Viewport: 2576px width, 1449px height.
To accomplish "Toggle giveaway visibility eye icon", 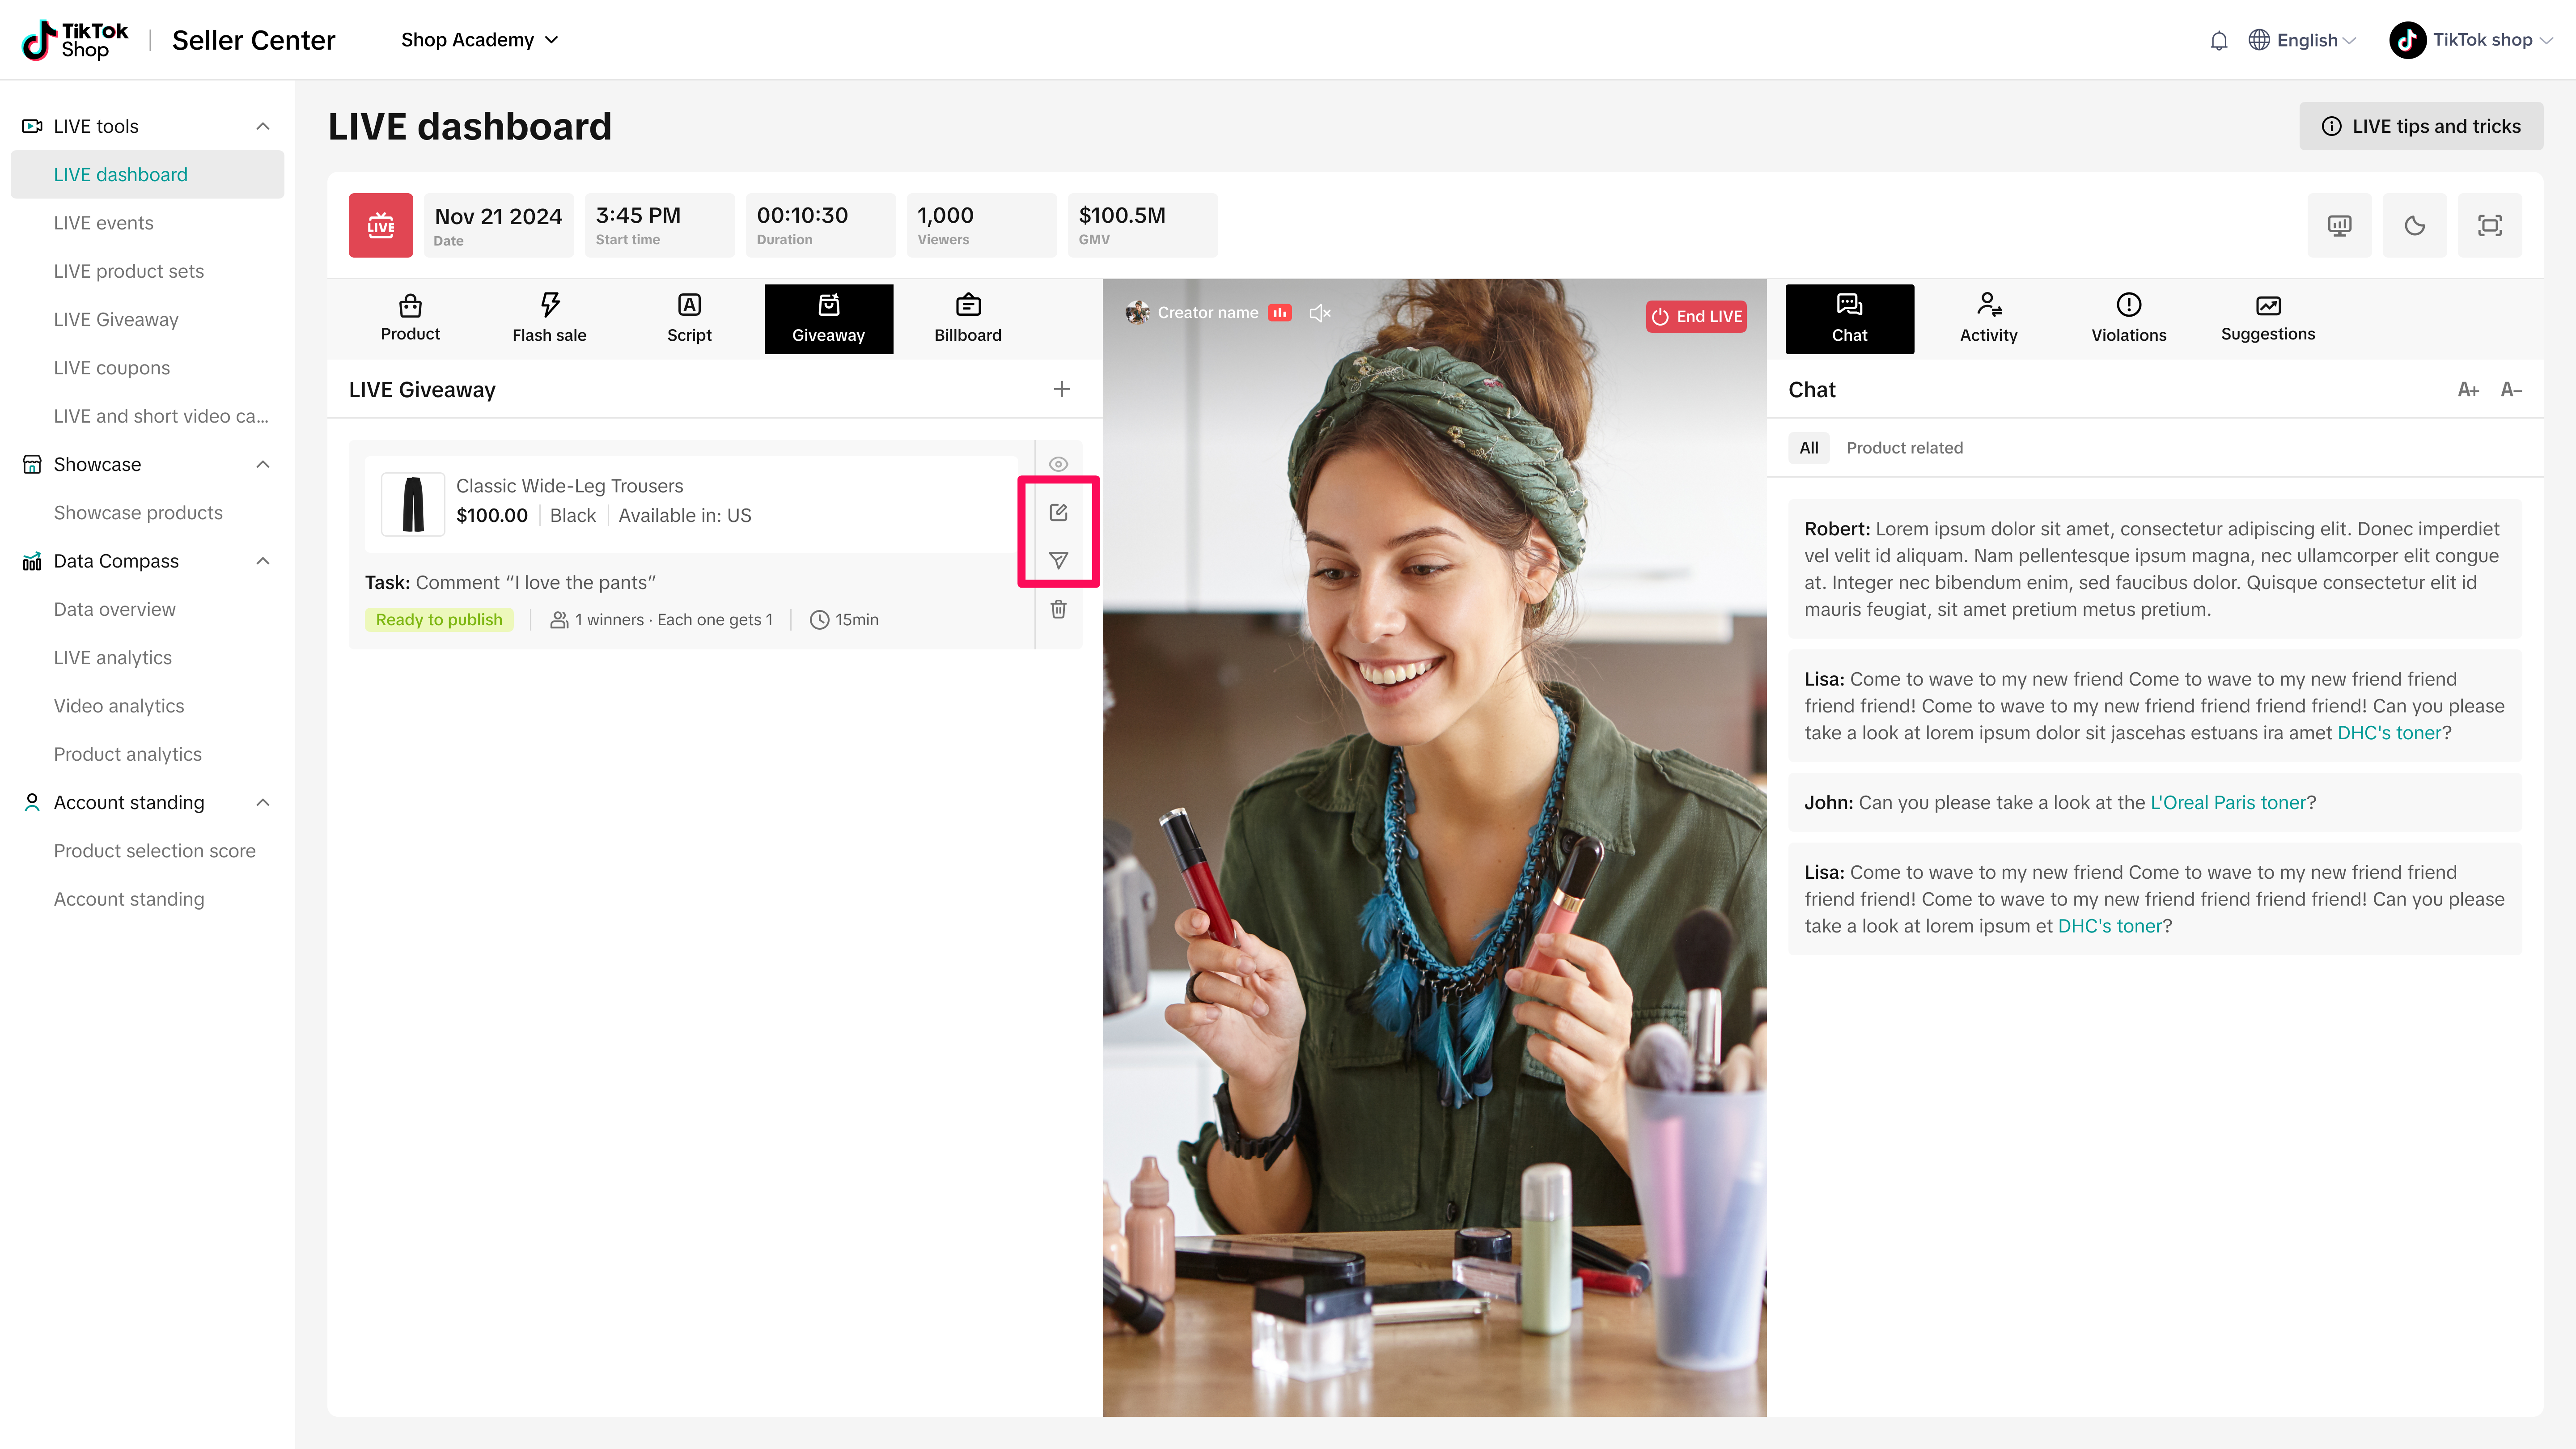I will tap(1058, 464).
